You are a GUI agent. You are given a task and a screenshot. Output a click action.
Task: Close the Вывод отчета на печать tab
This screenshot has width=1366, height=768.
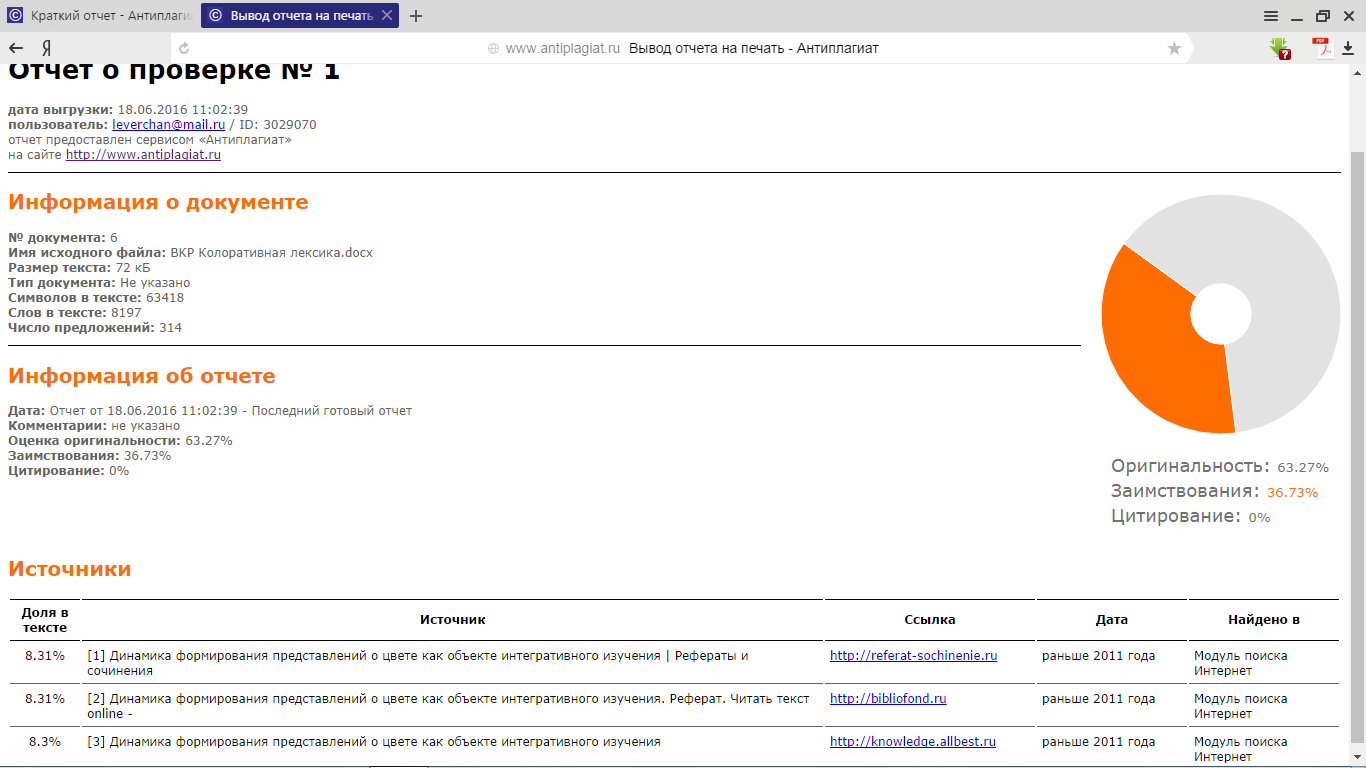(x=386, y=16)
